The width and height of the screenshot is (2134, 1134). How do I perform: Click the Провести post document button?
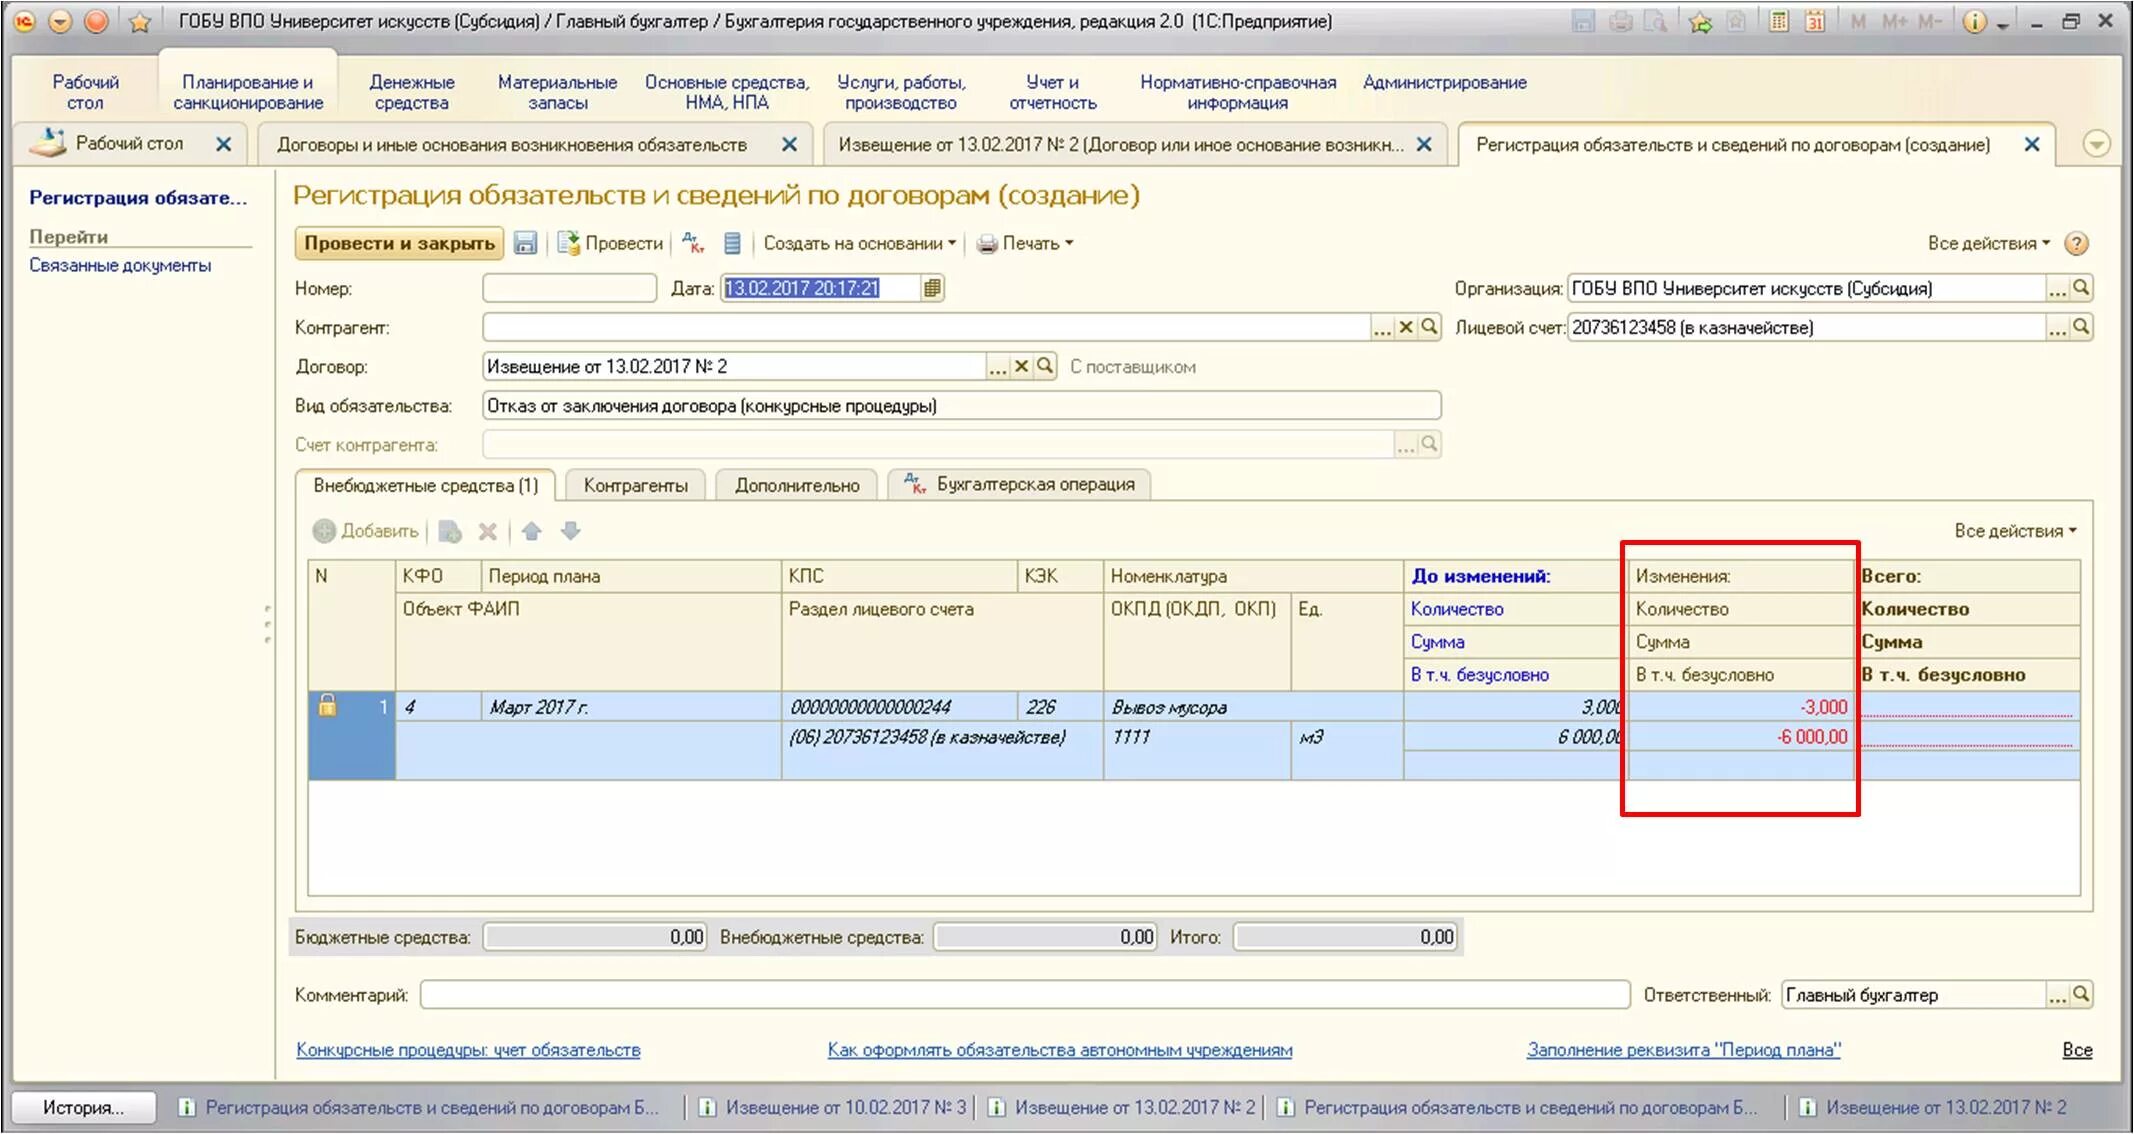point(611,243)
